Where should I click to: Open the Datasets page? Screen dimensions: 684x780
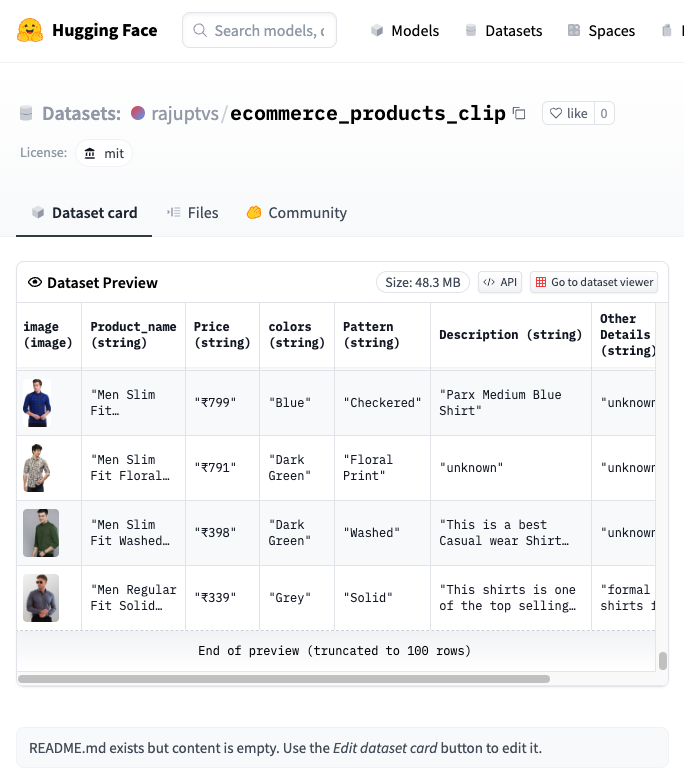coord(503,31)
